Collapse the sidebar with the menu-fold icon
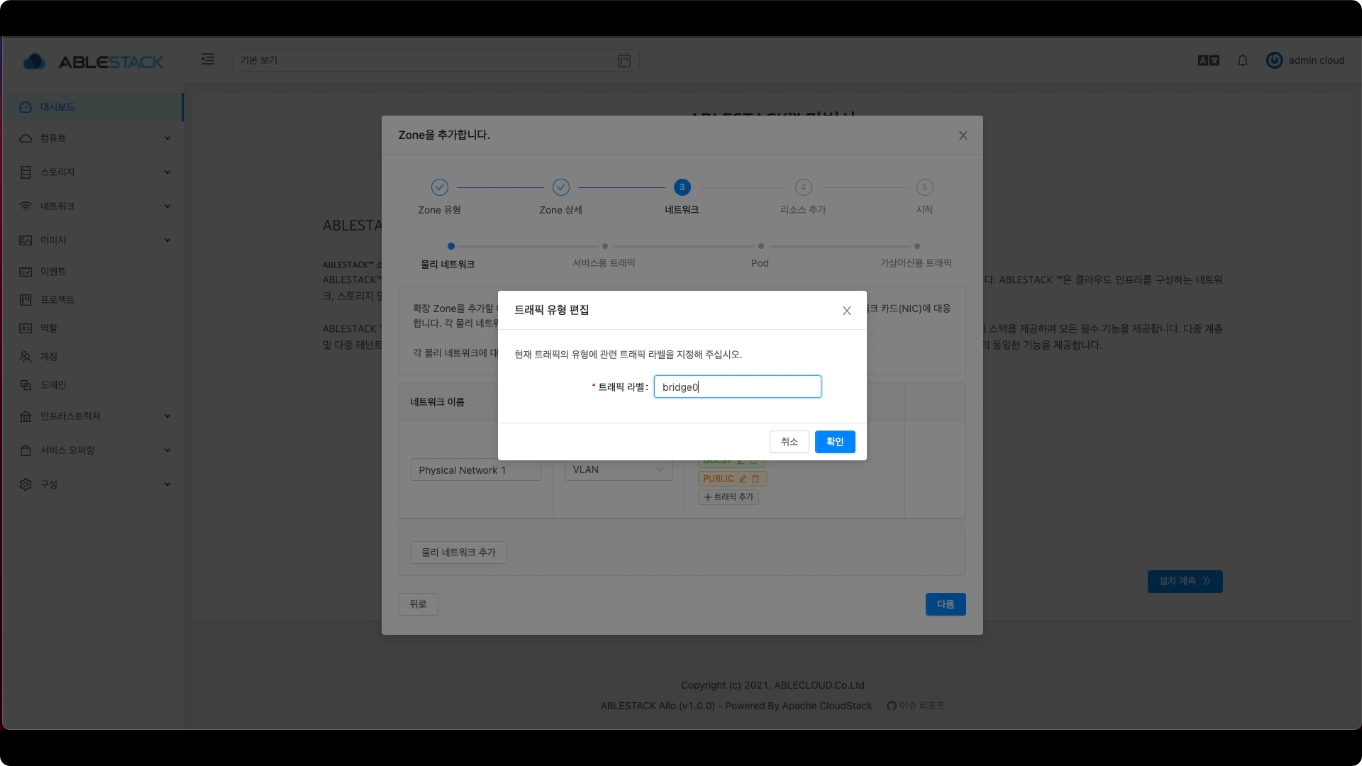The width and height of the screenshot is (1362, 766). (x=208, y=60)
